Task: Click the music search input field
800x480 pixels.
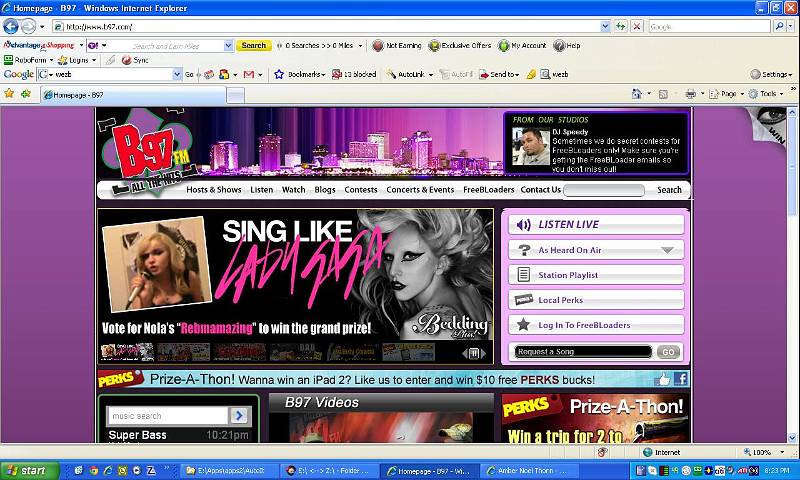Action: [167, 416]
